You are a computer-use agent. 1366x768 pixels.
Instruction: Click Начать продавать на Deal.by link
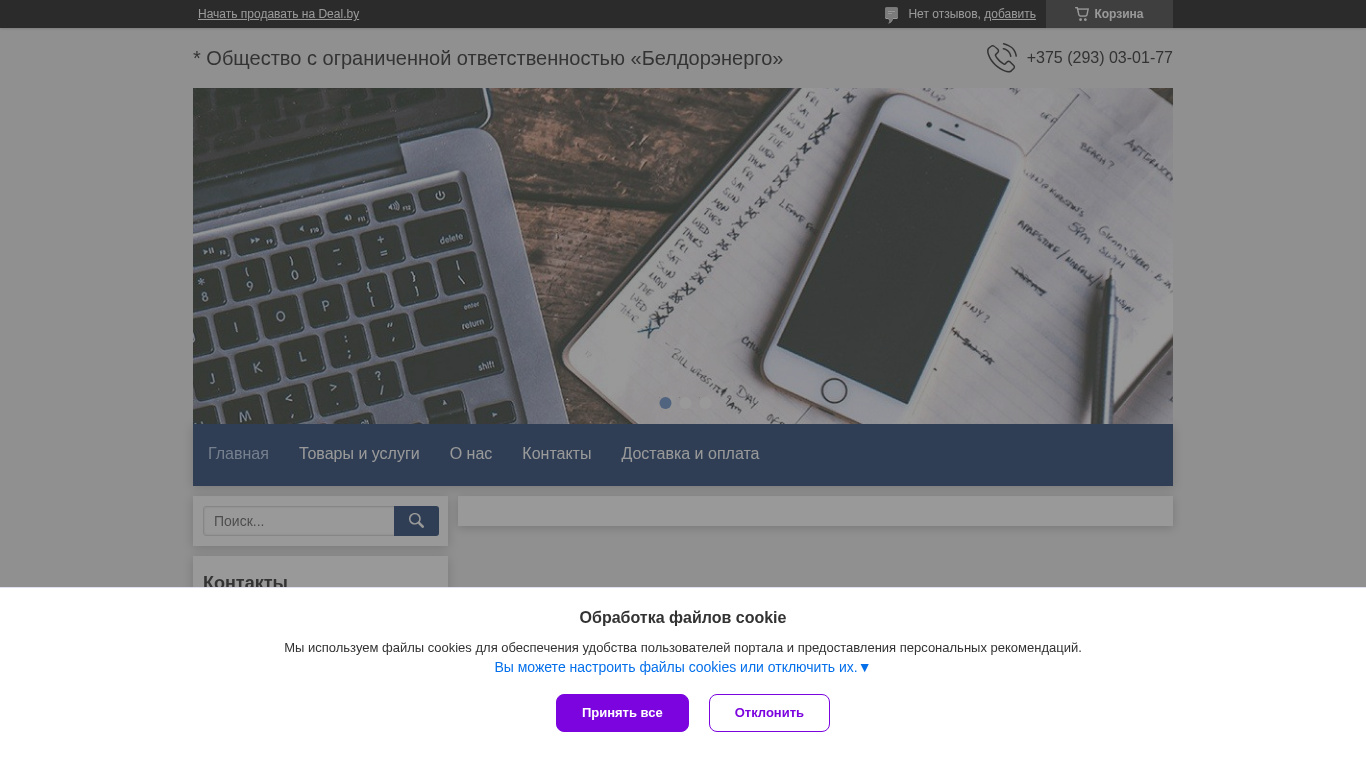(278, 14)
